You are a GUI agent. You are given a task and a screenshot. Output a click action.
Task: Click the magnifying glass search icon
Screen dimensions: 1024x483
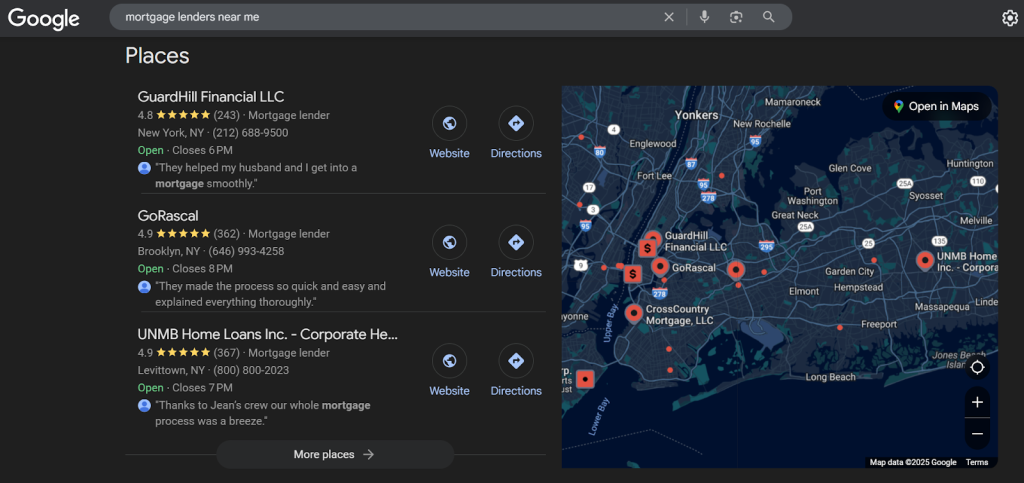coord(769,17)
